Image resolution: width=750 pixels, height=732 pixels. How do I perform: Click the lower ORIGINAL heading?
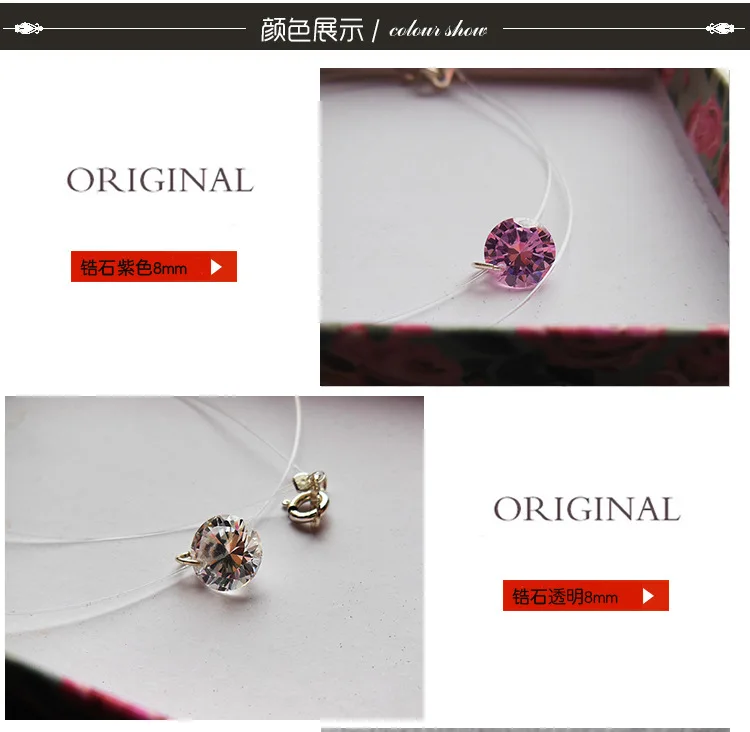[587, 509]
